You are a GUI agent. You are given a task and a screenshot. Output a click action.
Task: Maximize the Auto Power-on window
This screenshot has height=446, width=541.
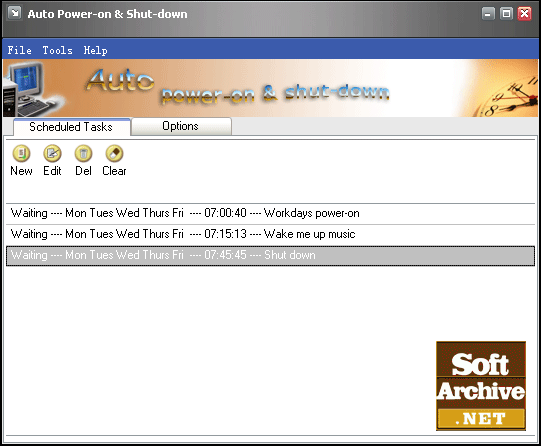(506, 14)
